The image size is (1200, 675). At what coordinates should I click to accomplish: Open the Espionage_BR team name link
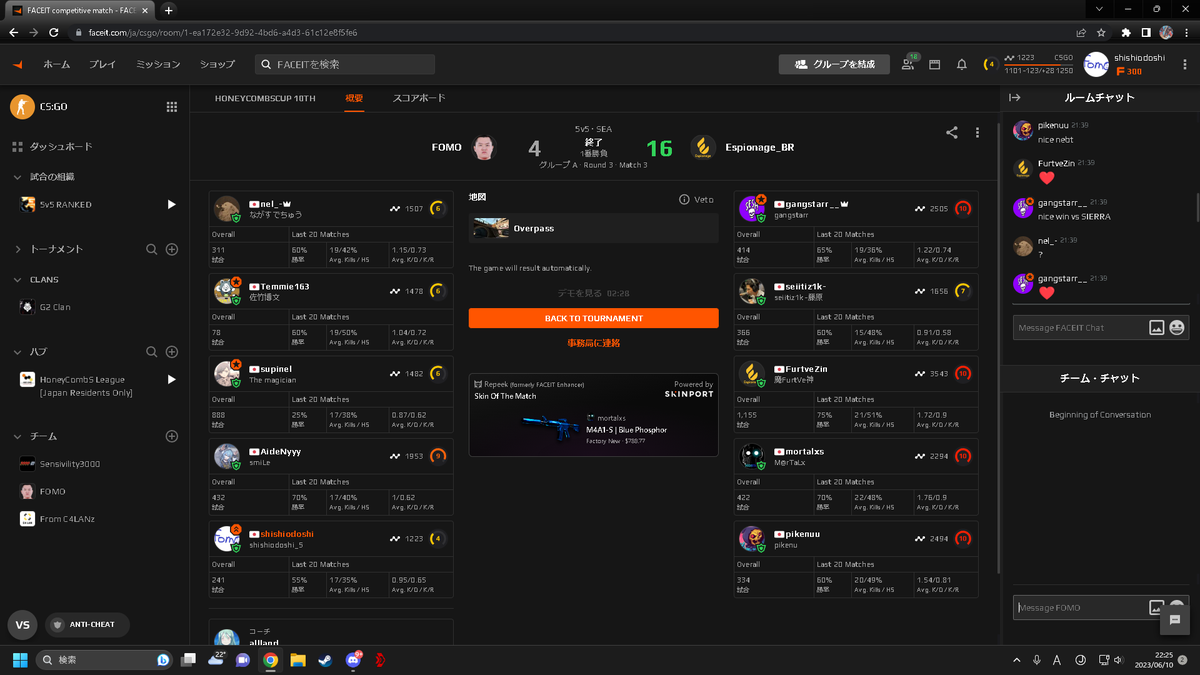pyautogui.click(x=759, y=148)
